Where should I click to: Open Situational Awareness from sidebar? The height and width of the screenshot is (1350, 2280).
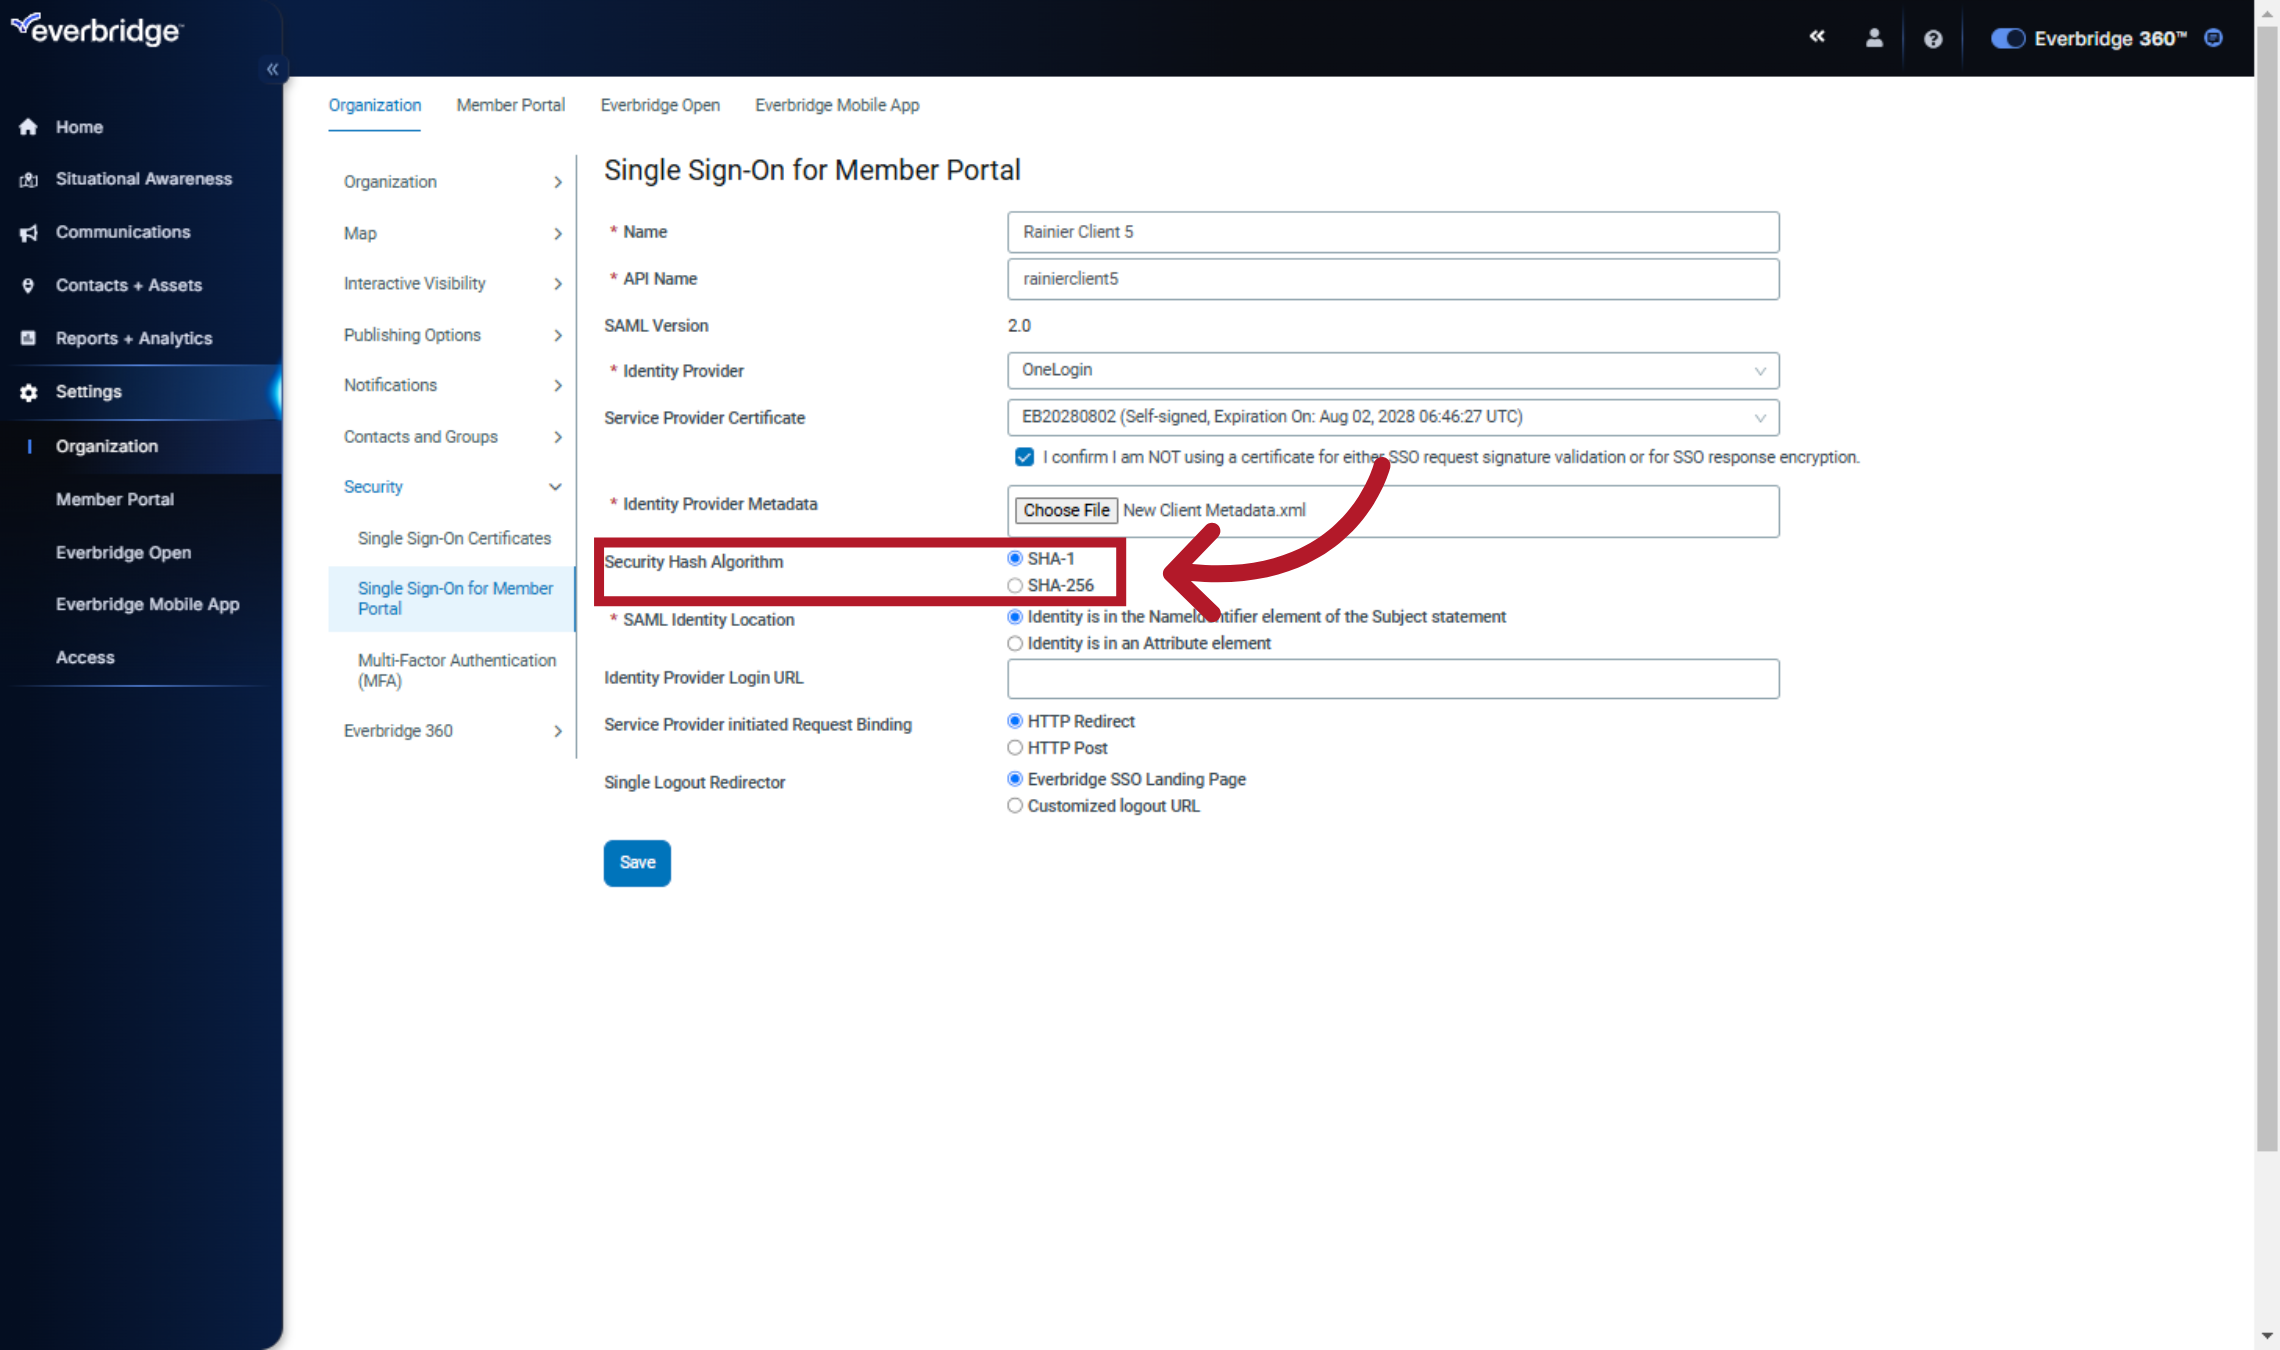[143, 178]
